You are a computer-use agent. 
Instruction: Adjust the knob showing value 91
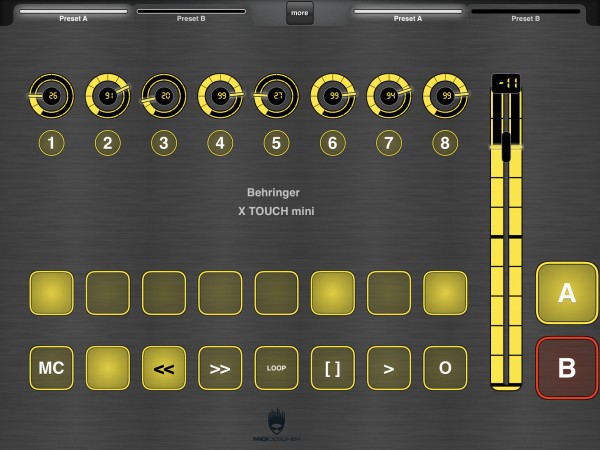(x=108, y=96)
